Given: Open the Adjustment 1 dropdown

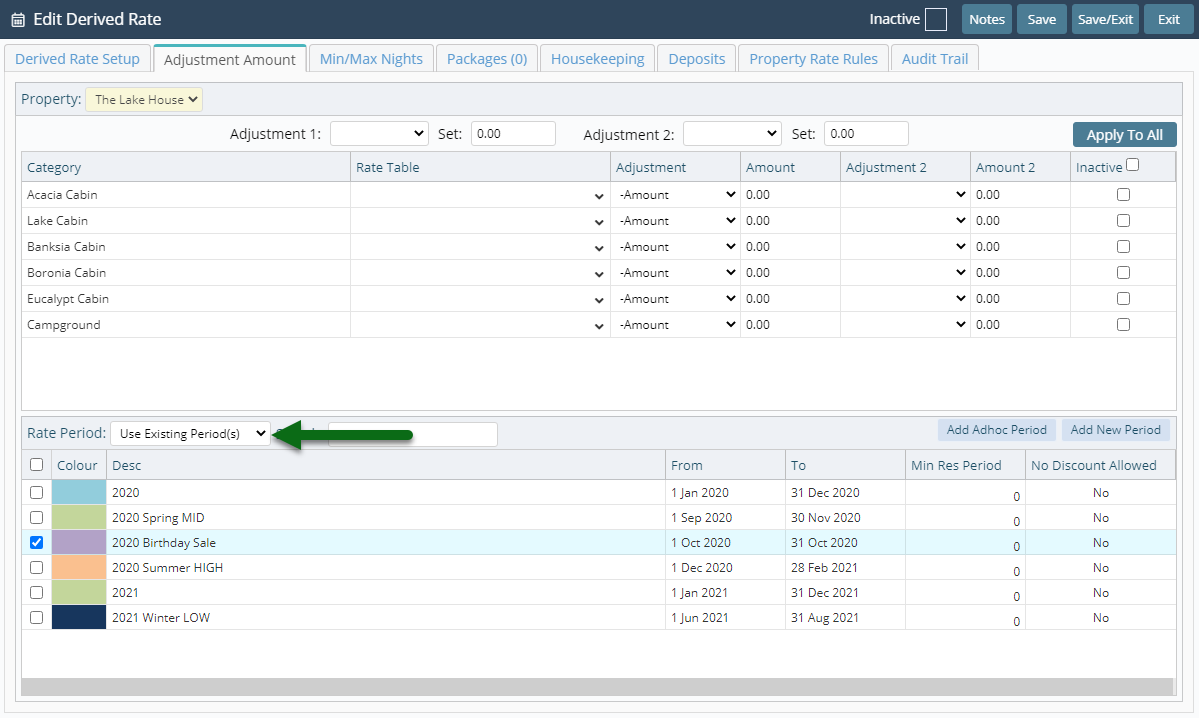Looking at the screenshot, I should [x=379, y=134].
